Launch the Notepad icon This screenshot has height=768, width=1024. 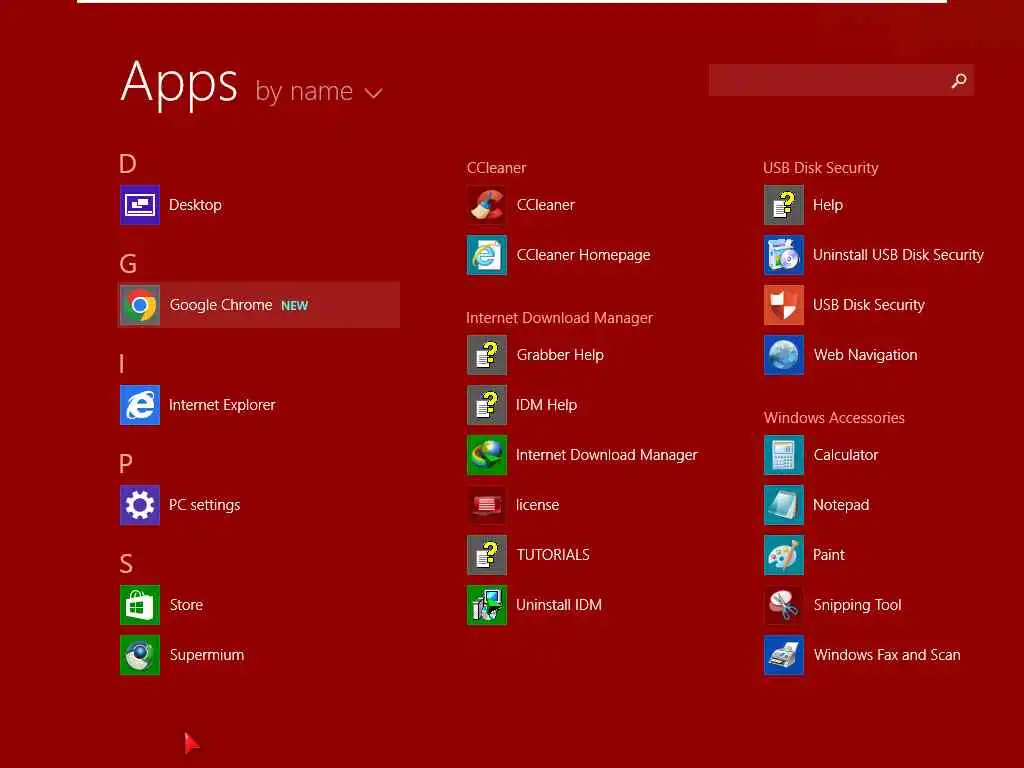click(x=784, y=505)
